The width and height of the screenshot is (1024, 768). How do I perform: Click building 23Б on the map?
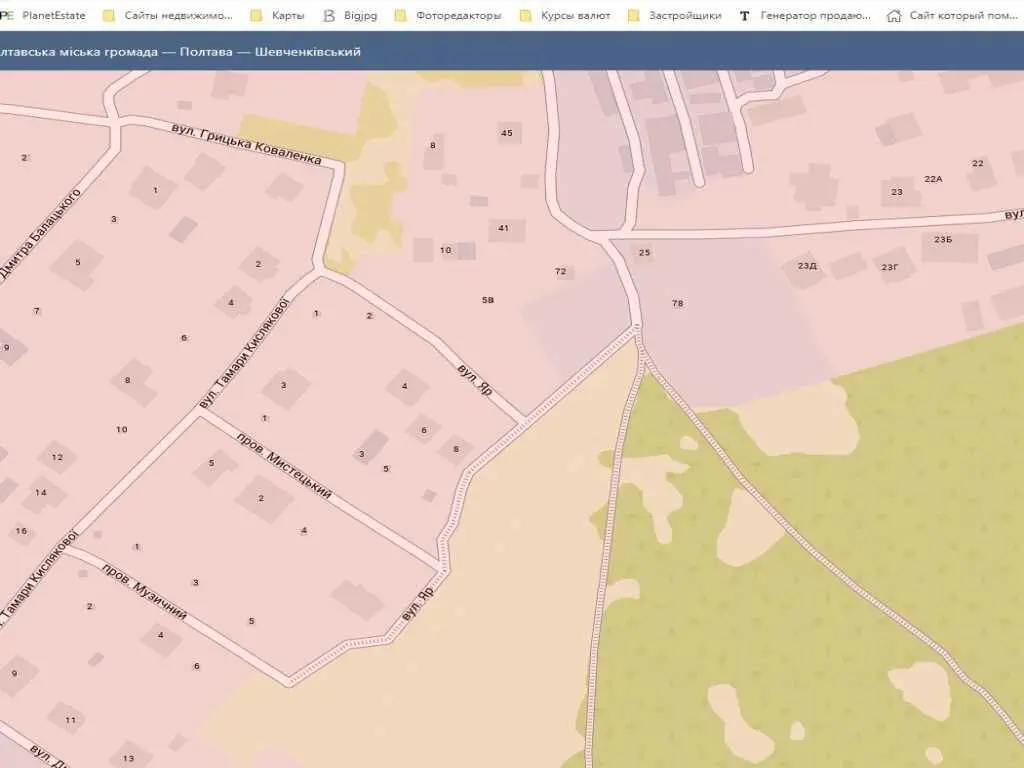pyautogui.click(x=943, y=240)
